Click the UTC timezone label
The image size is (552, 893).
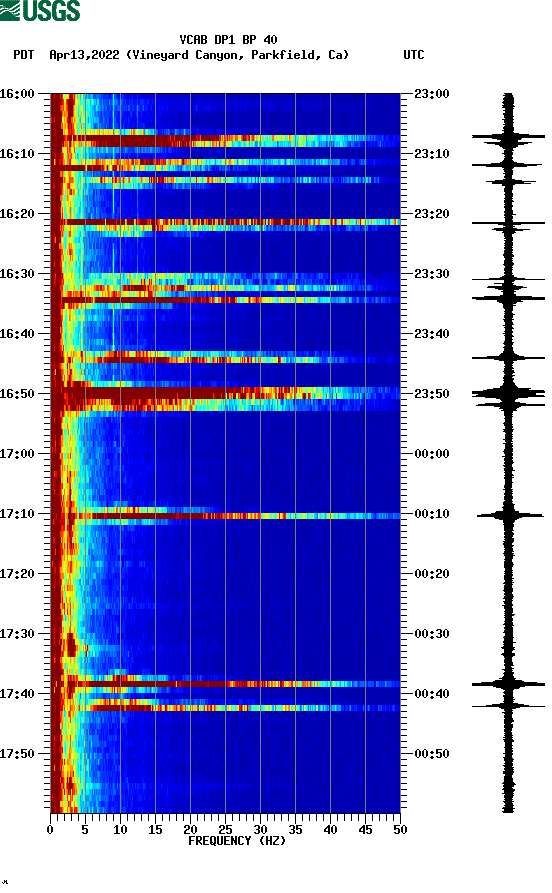414,55
